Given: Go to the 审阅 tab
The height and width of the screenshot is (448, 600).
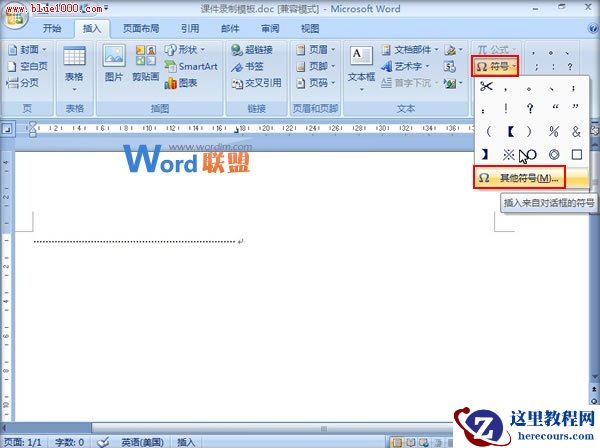Looking at the screenshot, I should 270,29.
